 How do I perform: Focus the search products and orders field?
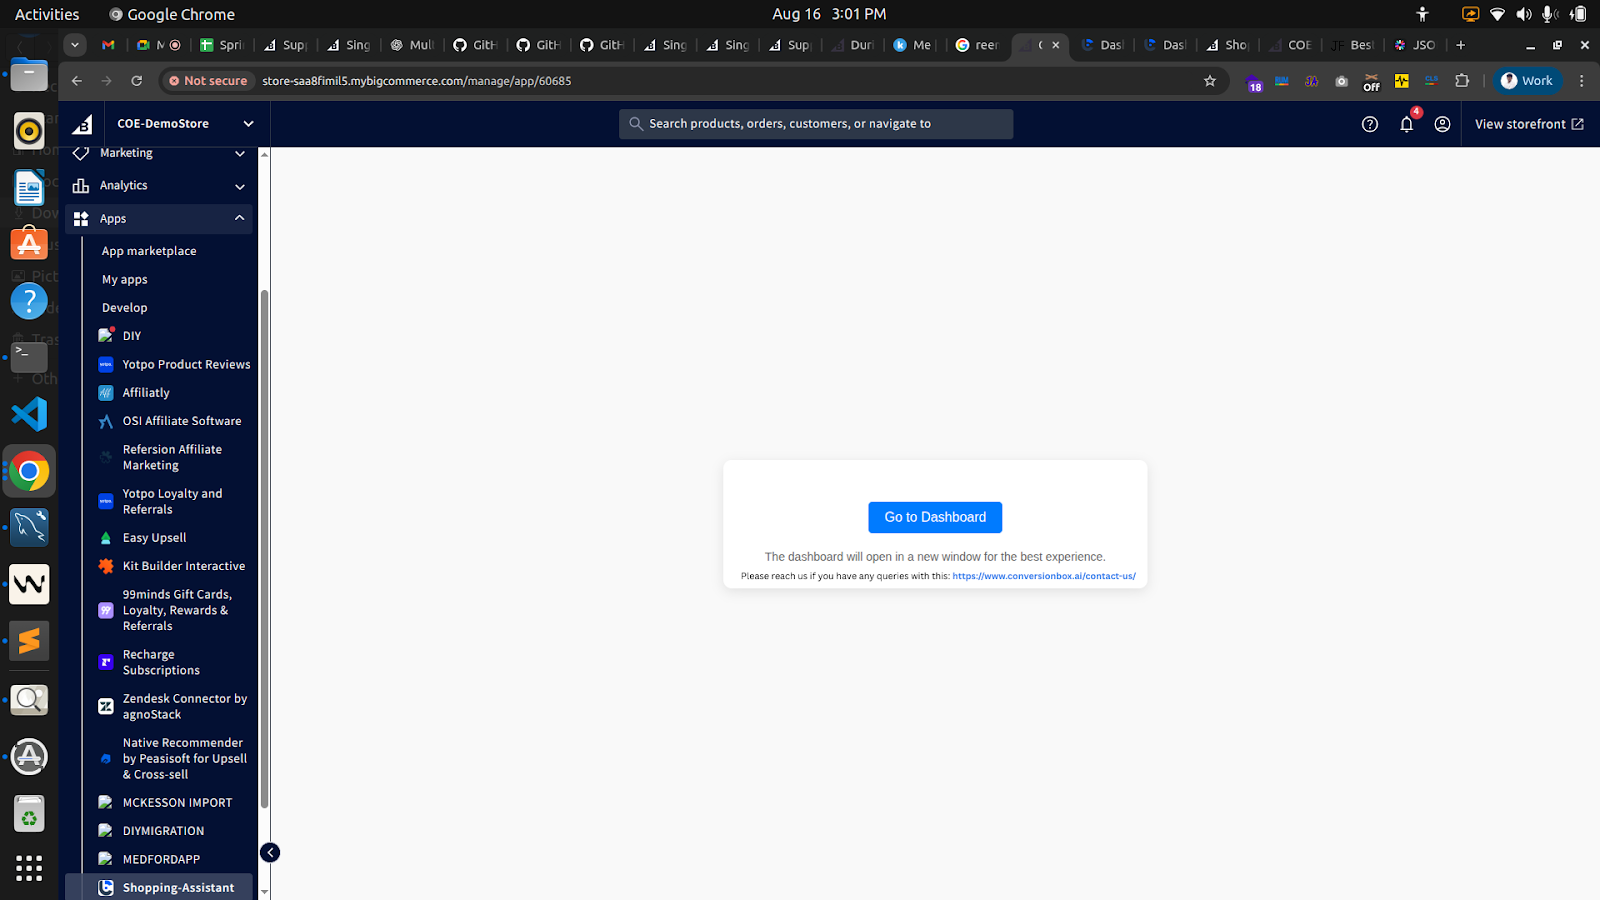[x=816, y=124]
